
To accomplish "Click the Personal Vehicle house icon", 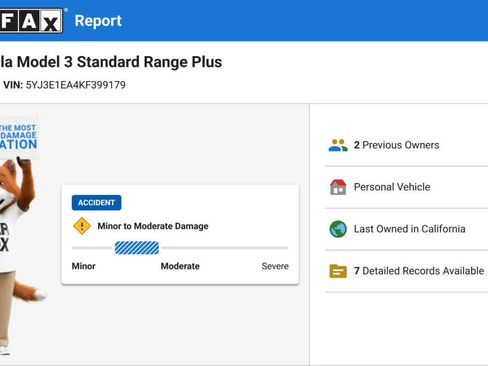I will 338,187.
